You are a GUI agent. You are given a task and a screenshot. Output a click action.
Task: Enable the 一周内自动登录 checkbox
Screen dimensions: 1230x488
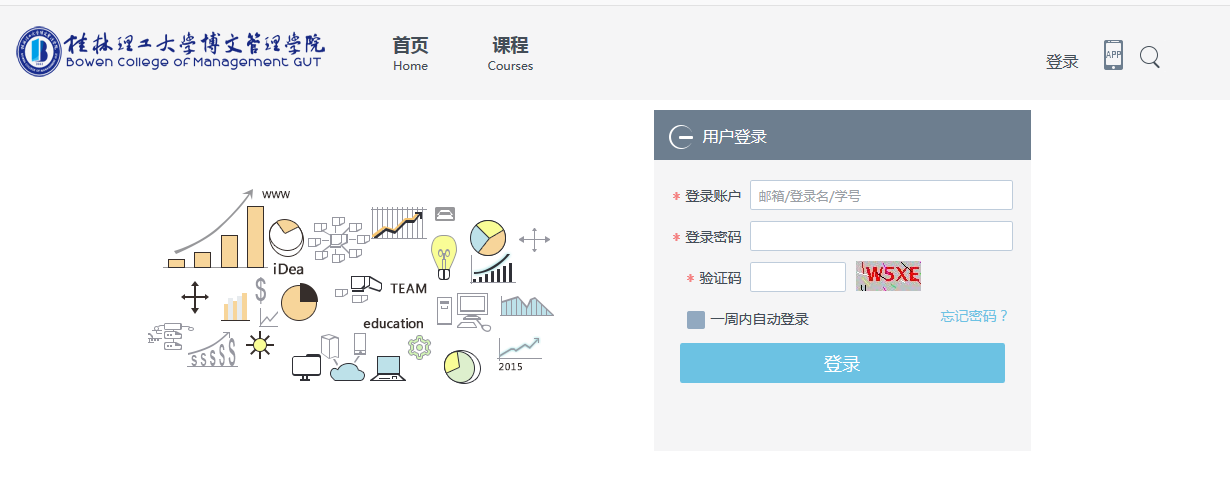coord(696,320)
